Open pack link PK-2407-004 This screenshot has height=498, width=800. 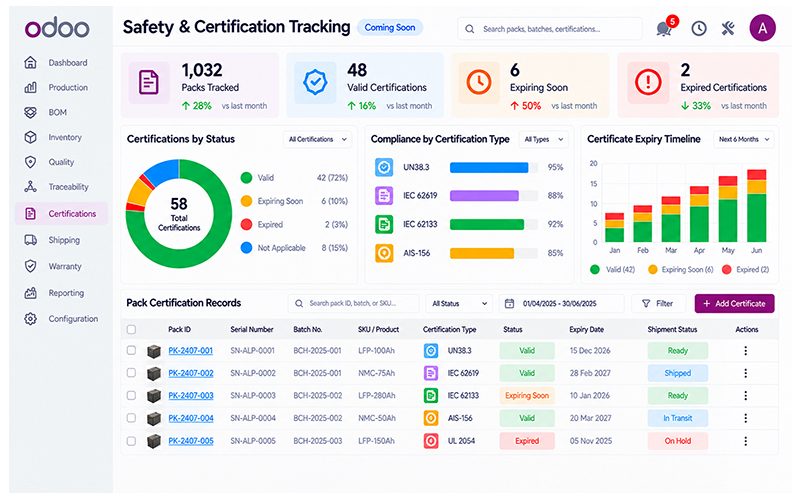191,418
